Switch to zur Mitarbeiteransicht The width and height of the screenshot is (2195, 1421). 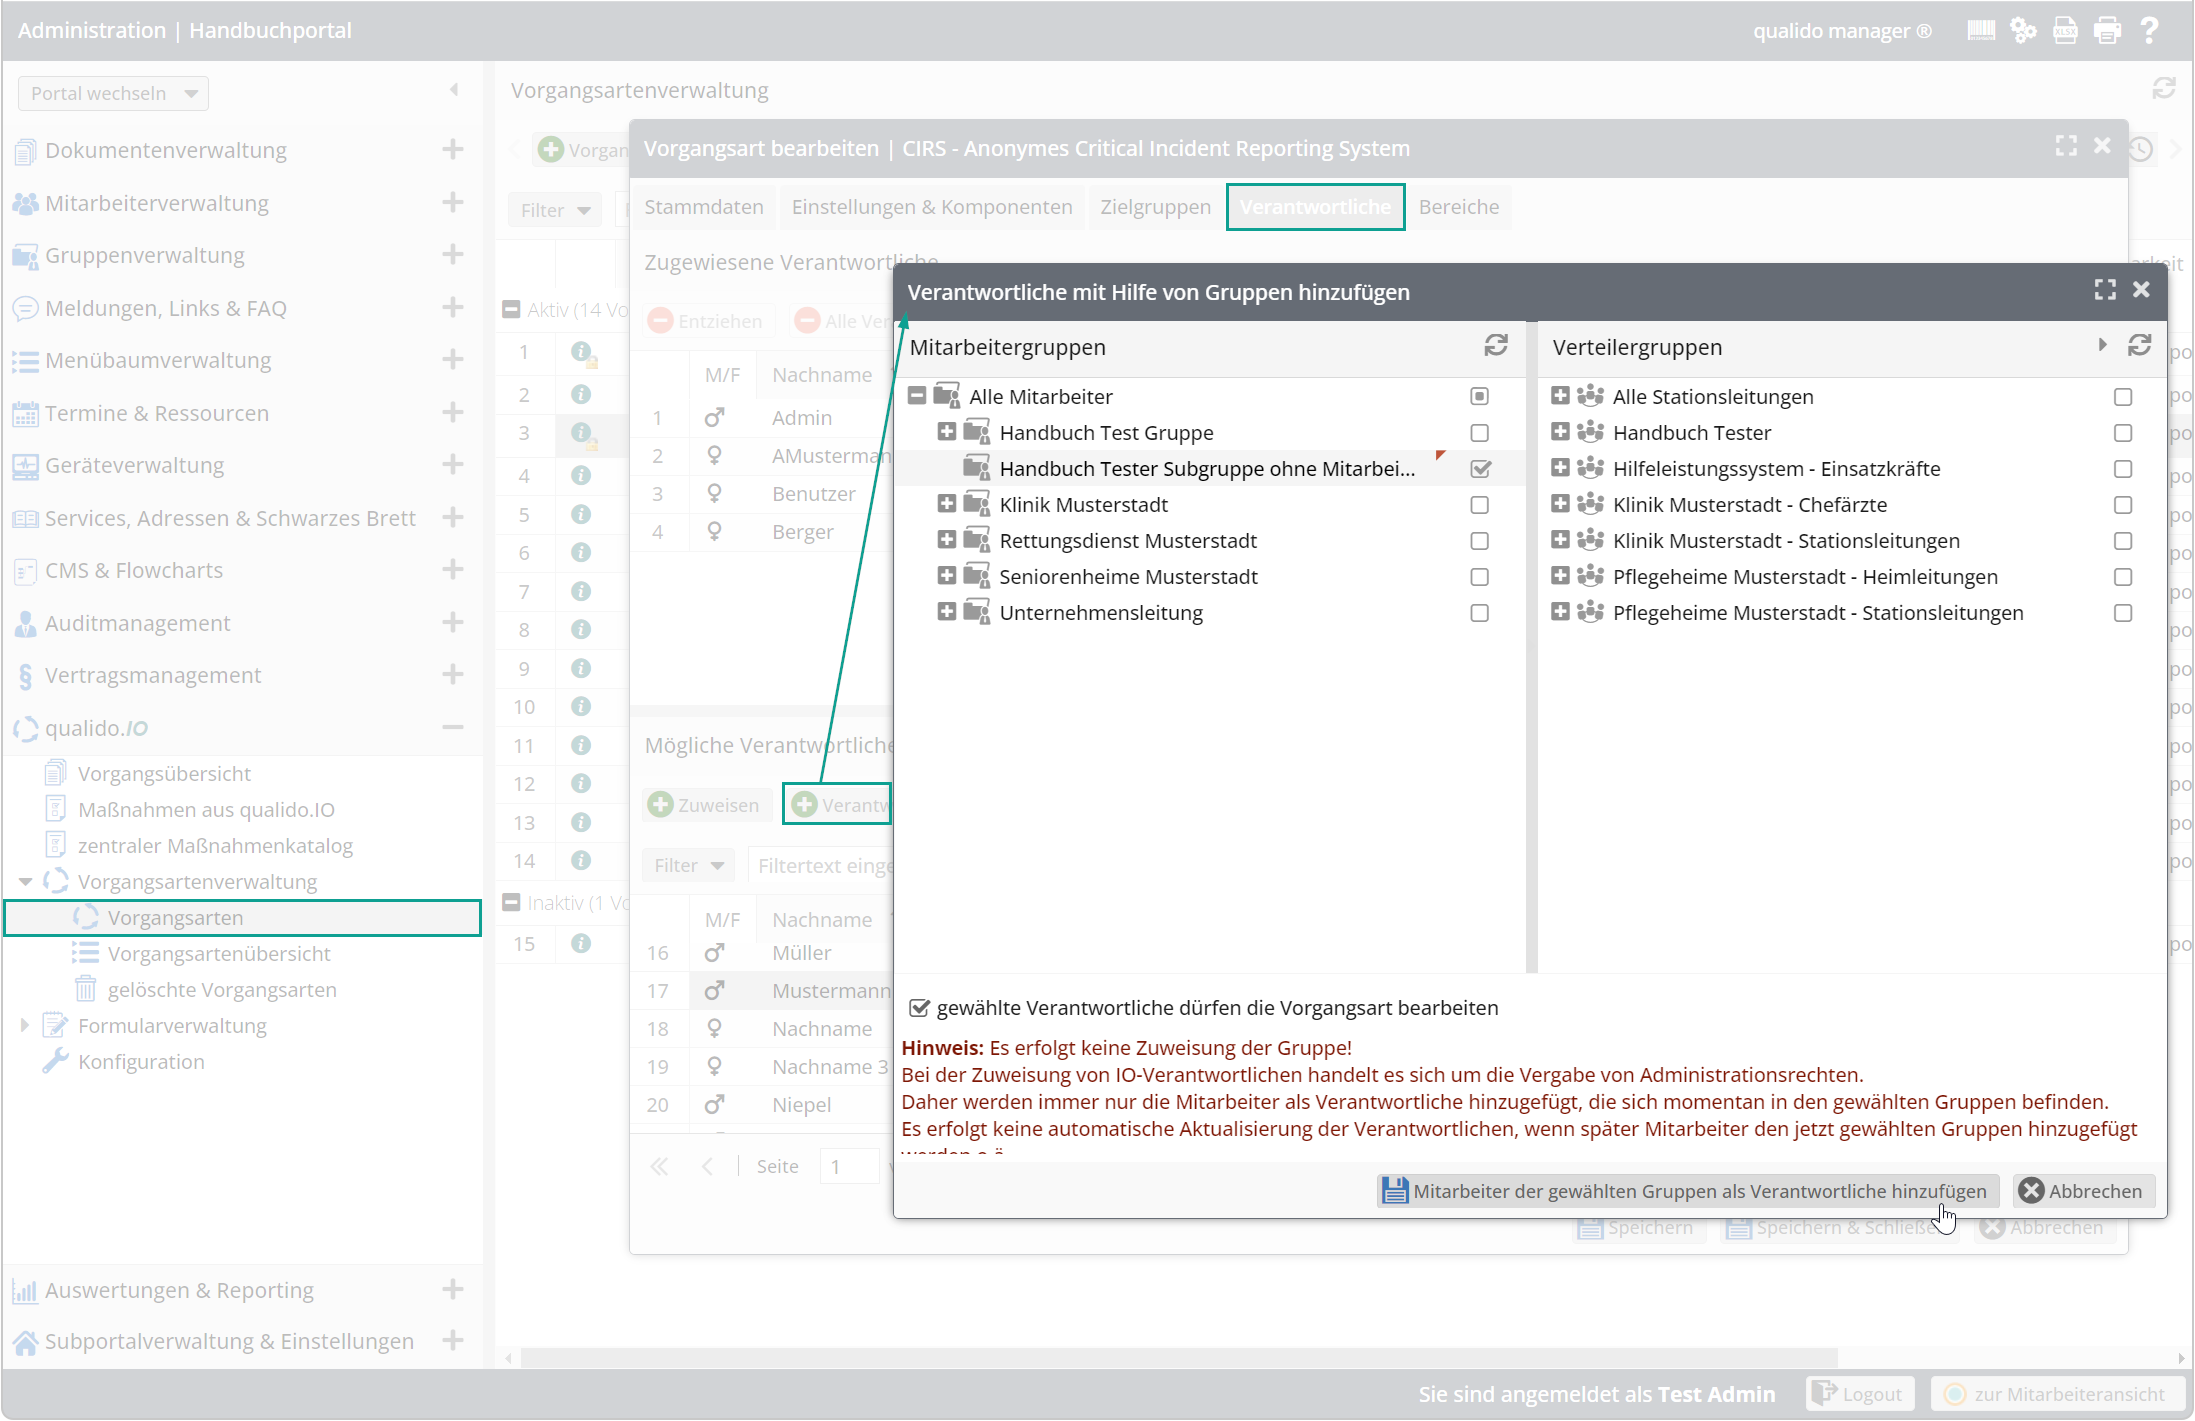(2057, 1394)
